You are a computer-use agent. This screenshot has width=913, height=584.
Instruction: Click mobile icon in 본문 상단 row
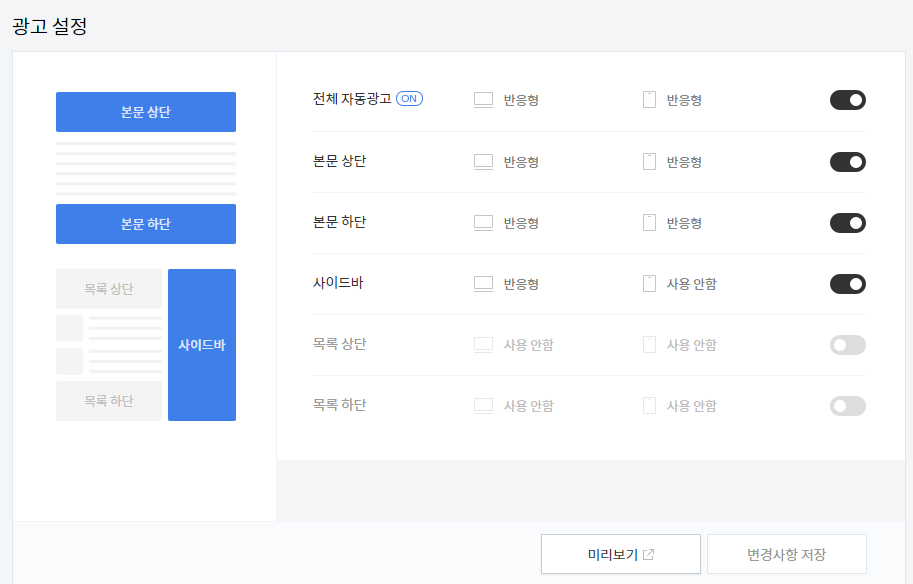649,162
